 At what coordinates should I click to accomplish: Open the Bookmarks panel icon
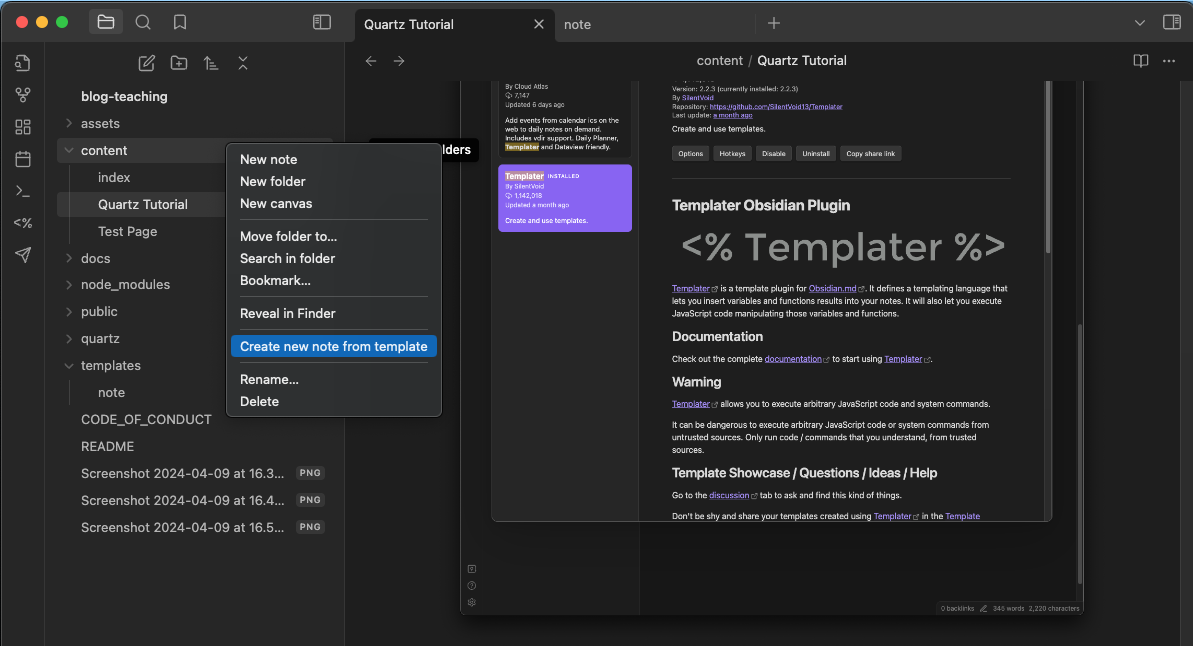click(180, 22)
